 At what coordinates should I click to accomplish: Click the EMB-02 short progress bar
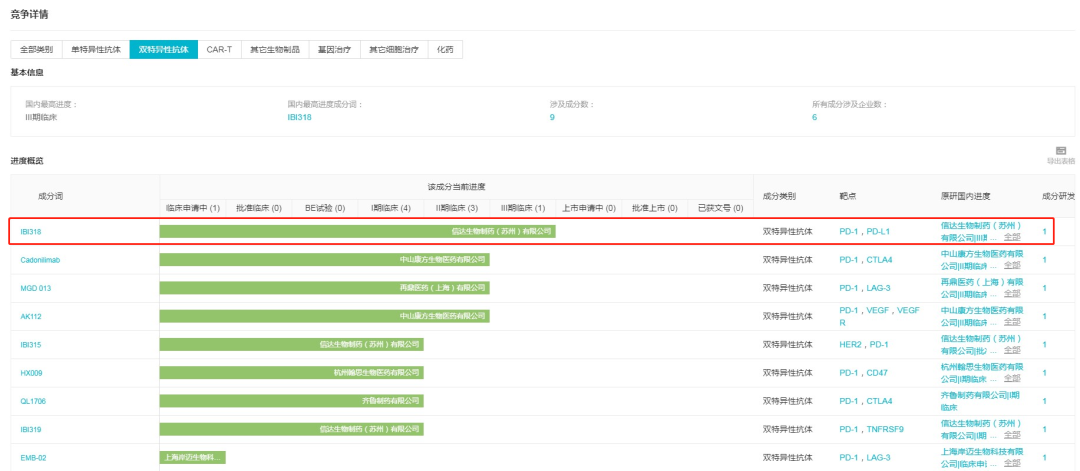[x=192, y=457]
